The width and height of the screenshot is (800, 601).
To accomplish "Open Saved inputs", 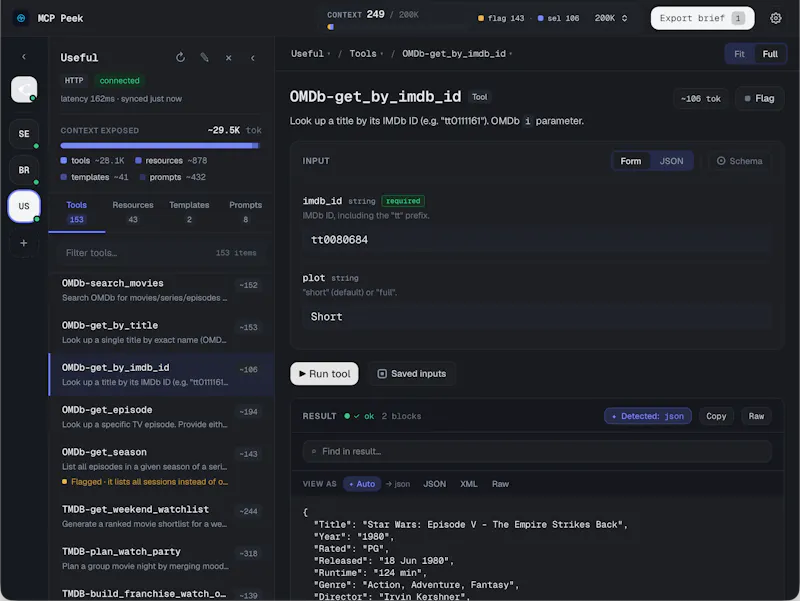I will (x=412, y=374).
